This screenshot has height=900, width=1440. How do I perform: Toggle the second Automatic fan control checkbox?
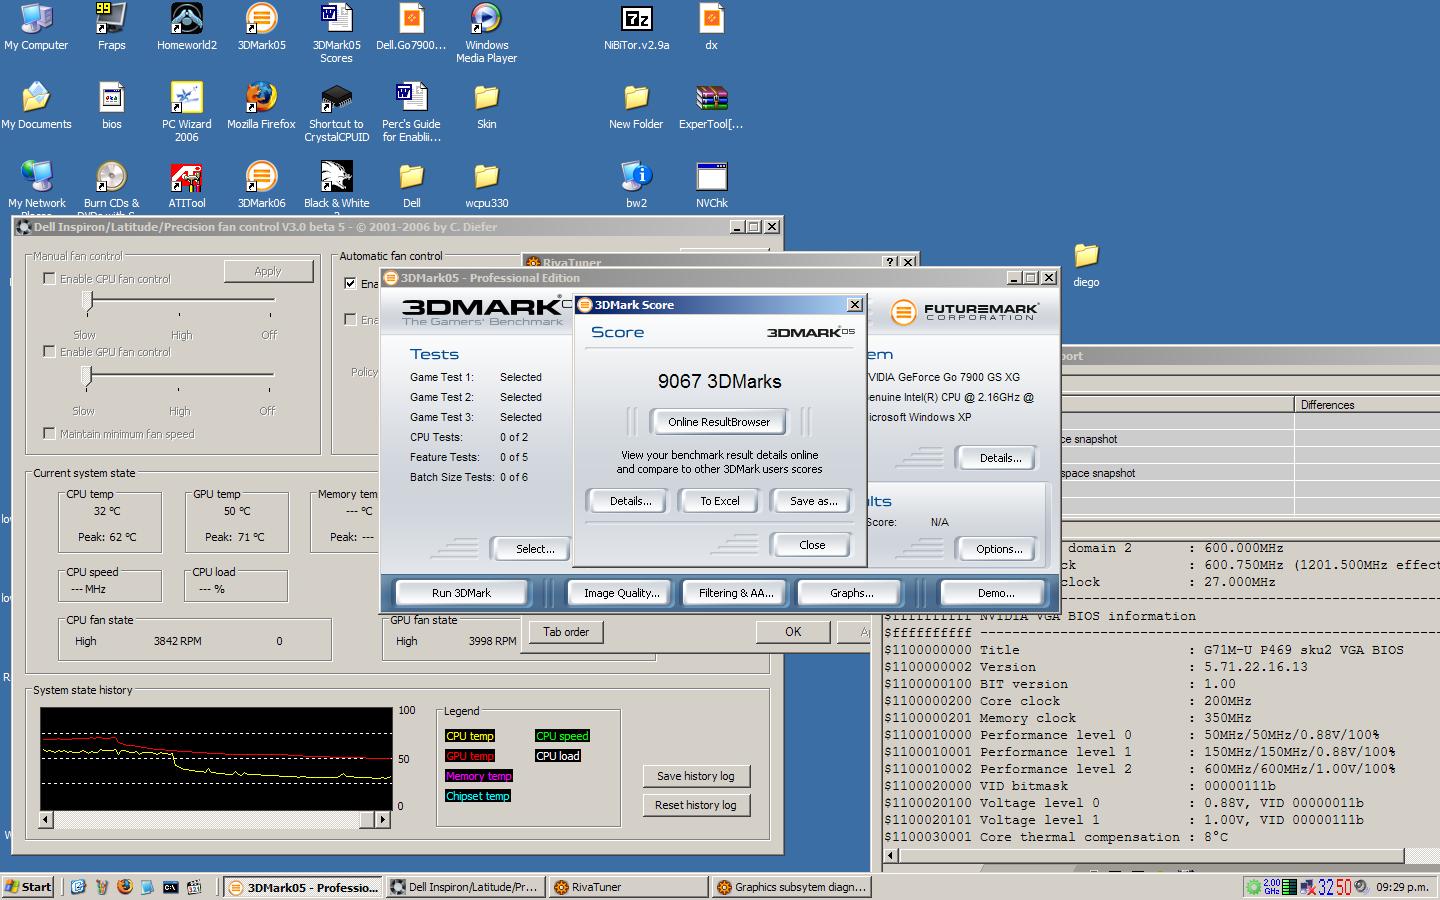[x=350, y=319]
